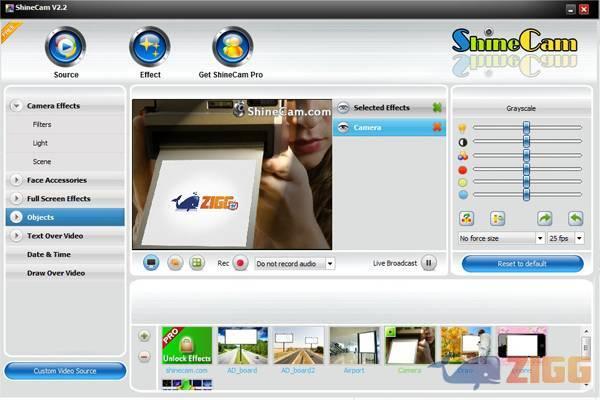Remove Camera effect with orange X
Screen dimensions: 600x400
click(x=437, y=127)
